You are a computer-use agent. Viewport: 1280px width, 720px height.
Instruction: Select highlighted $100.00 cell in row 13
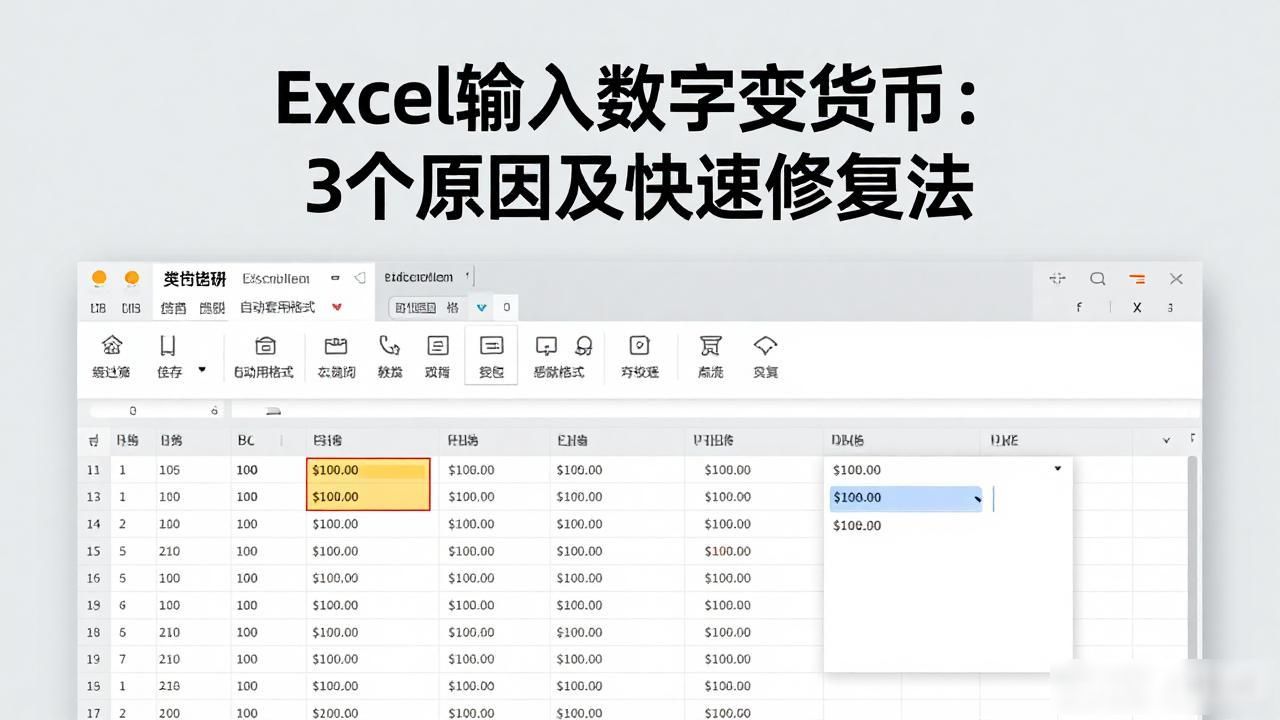369,497
